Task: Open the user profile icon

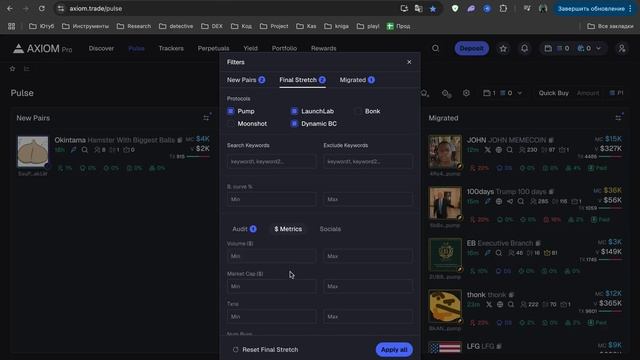Action: 622,49
